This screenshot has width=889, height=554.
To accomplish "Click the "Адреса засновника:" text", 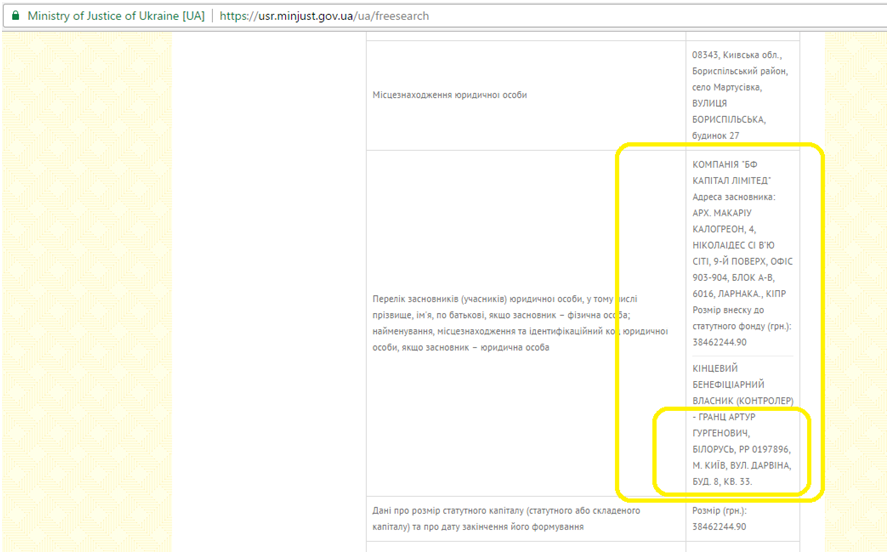I will (733, 197).
